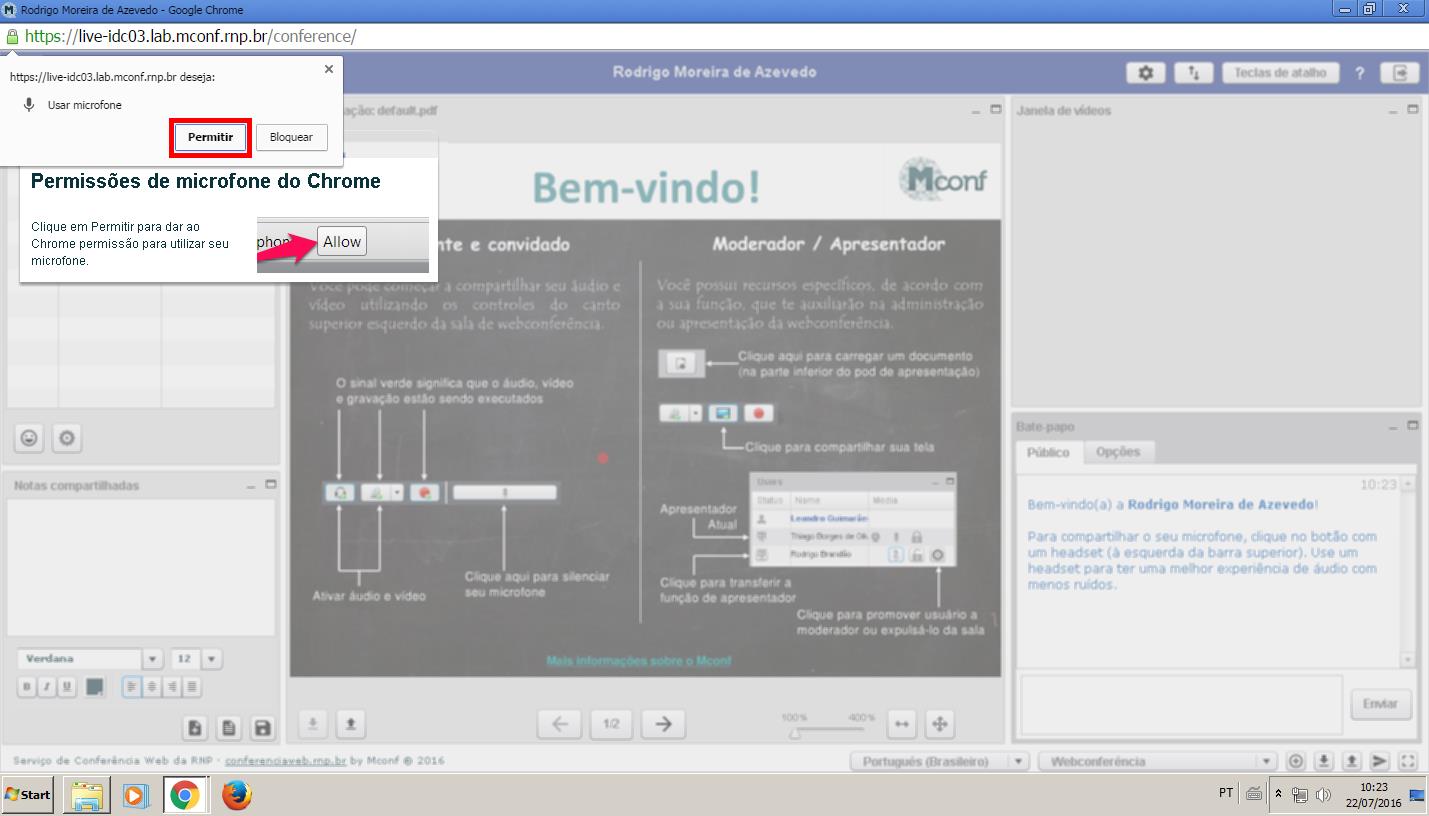Click Permitir to allow the microphone
This screenshot has width=1429, height=816.
click(210, 137)
